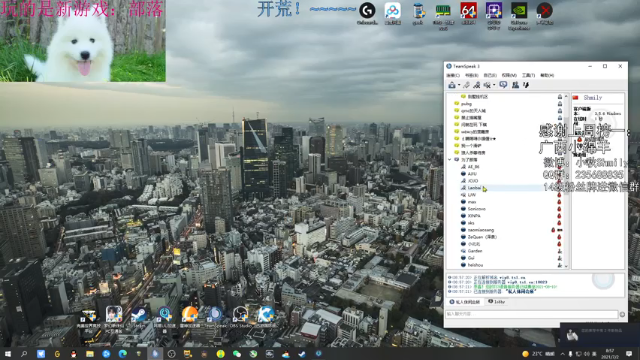Select user JOJO in the channel tree

473,180
